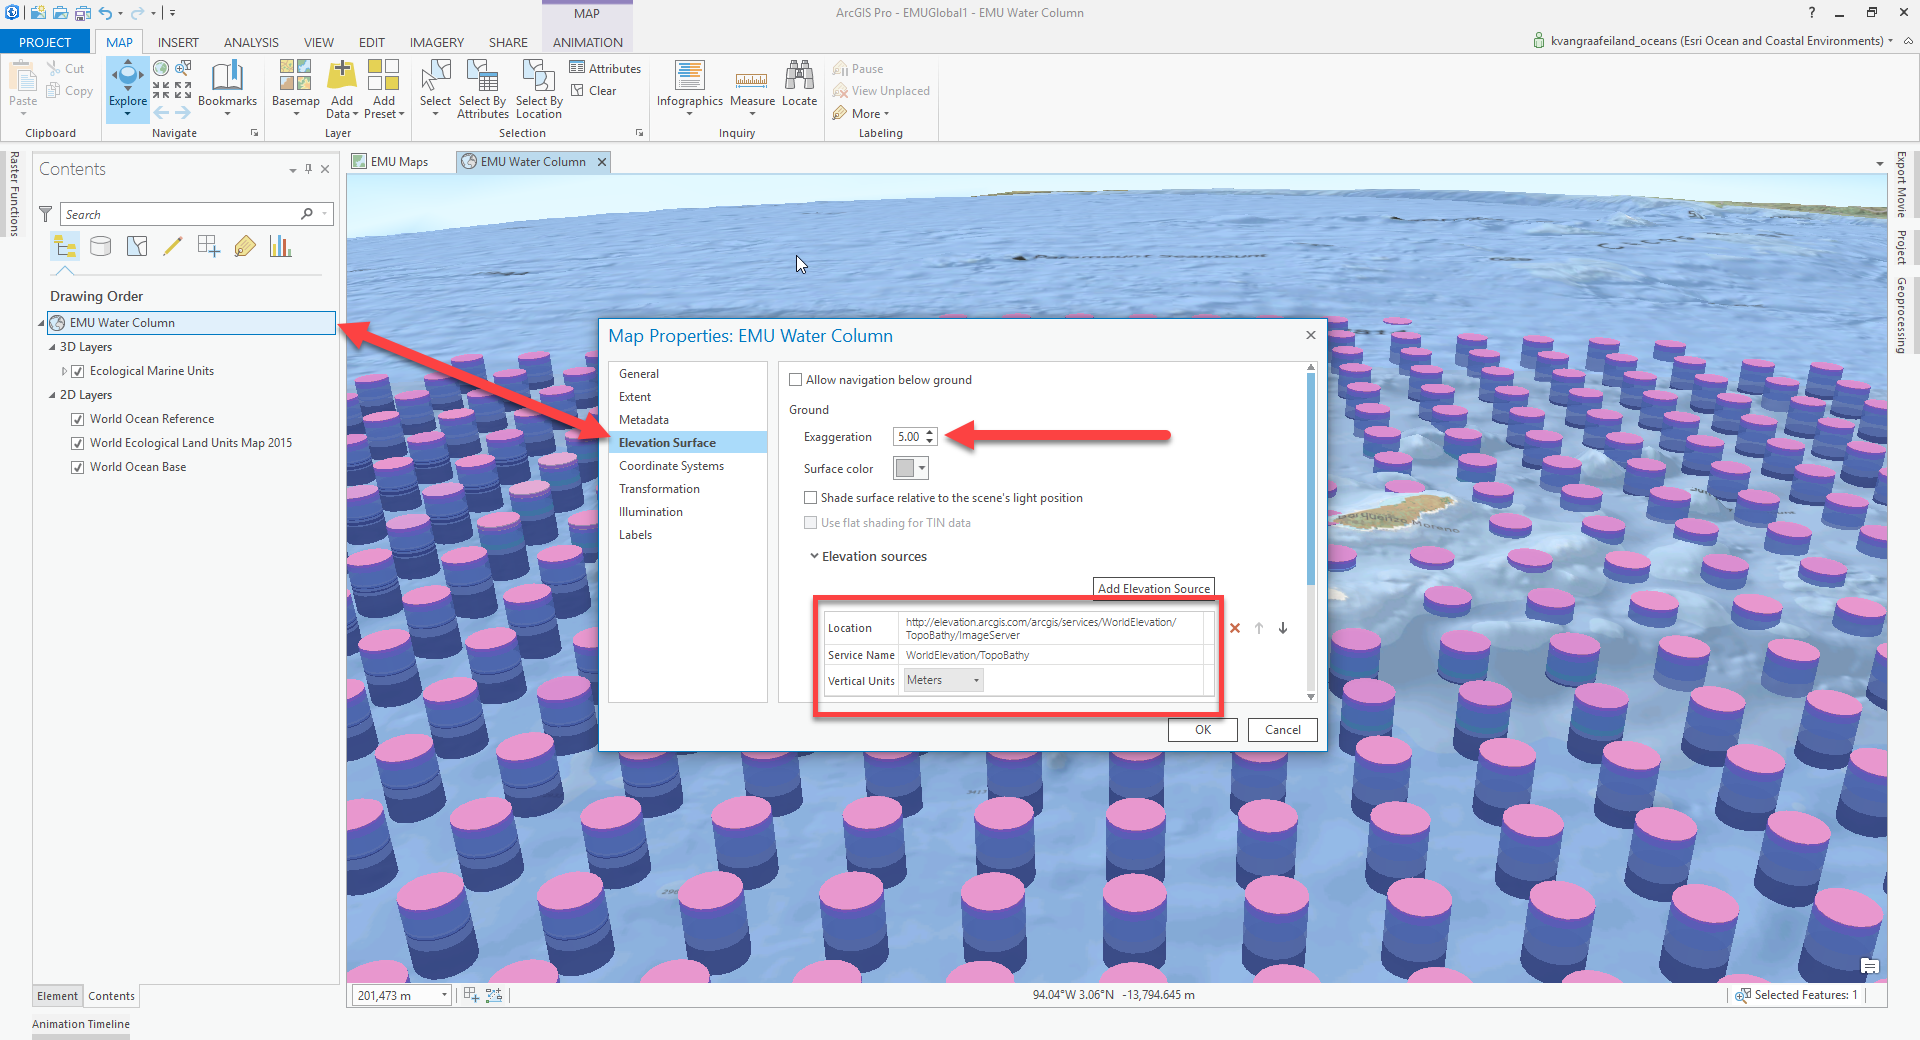1920x1040 pixels.
Task: Open the INSERT ribbon tab
Action: [x=178, y=42]
